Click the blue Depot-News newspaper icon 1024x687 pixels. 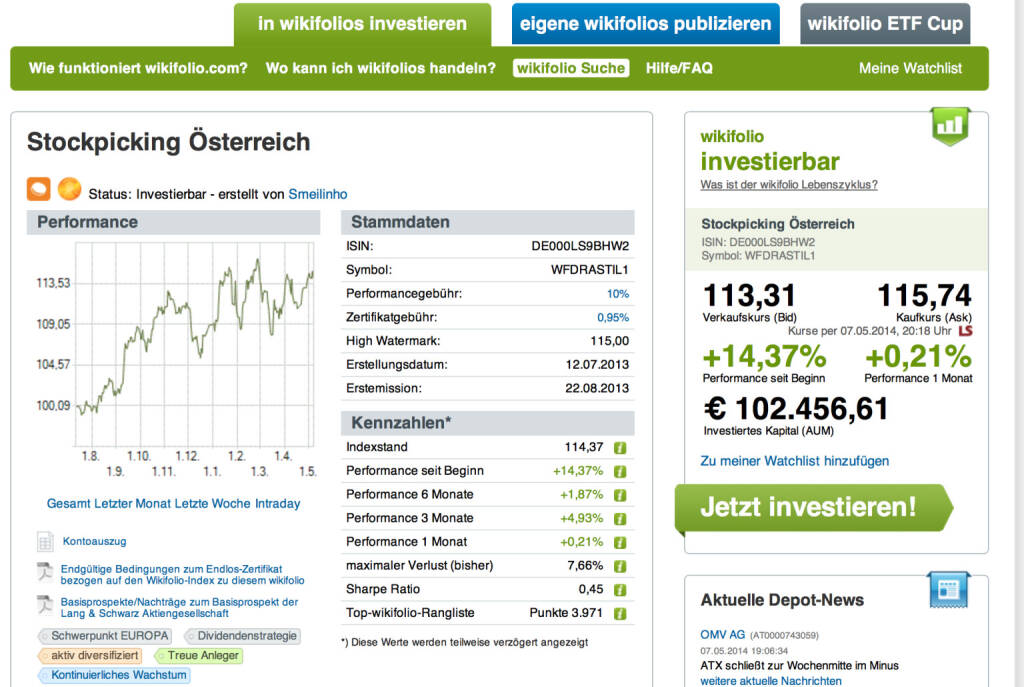[947, 590]
